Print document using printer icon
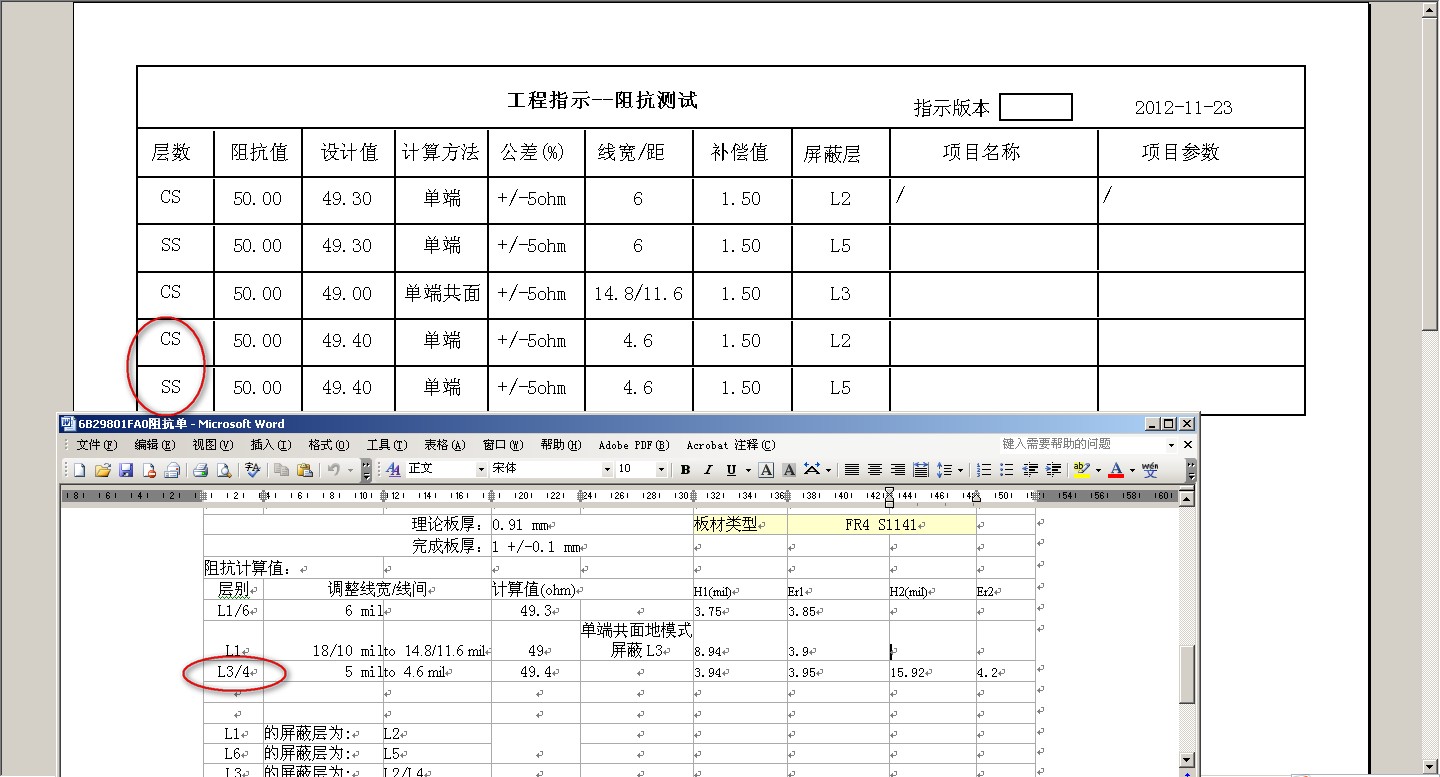This screenshot has width=1440, height=777. click(x=200, y=469)
